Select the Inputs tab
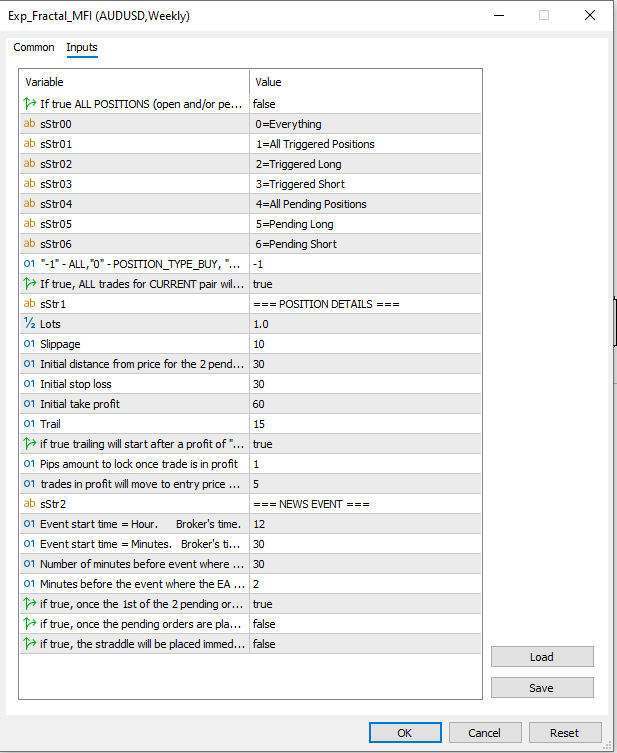The width and height of the screenshot is (617, 753). pos(82,48)
